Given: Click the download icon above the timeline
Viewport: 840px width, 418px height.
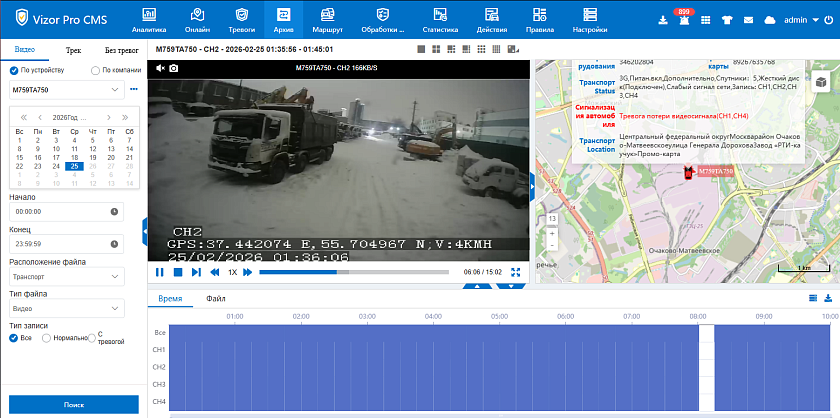Looking at the screenshot, I should [x=828, y=298].
